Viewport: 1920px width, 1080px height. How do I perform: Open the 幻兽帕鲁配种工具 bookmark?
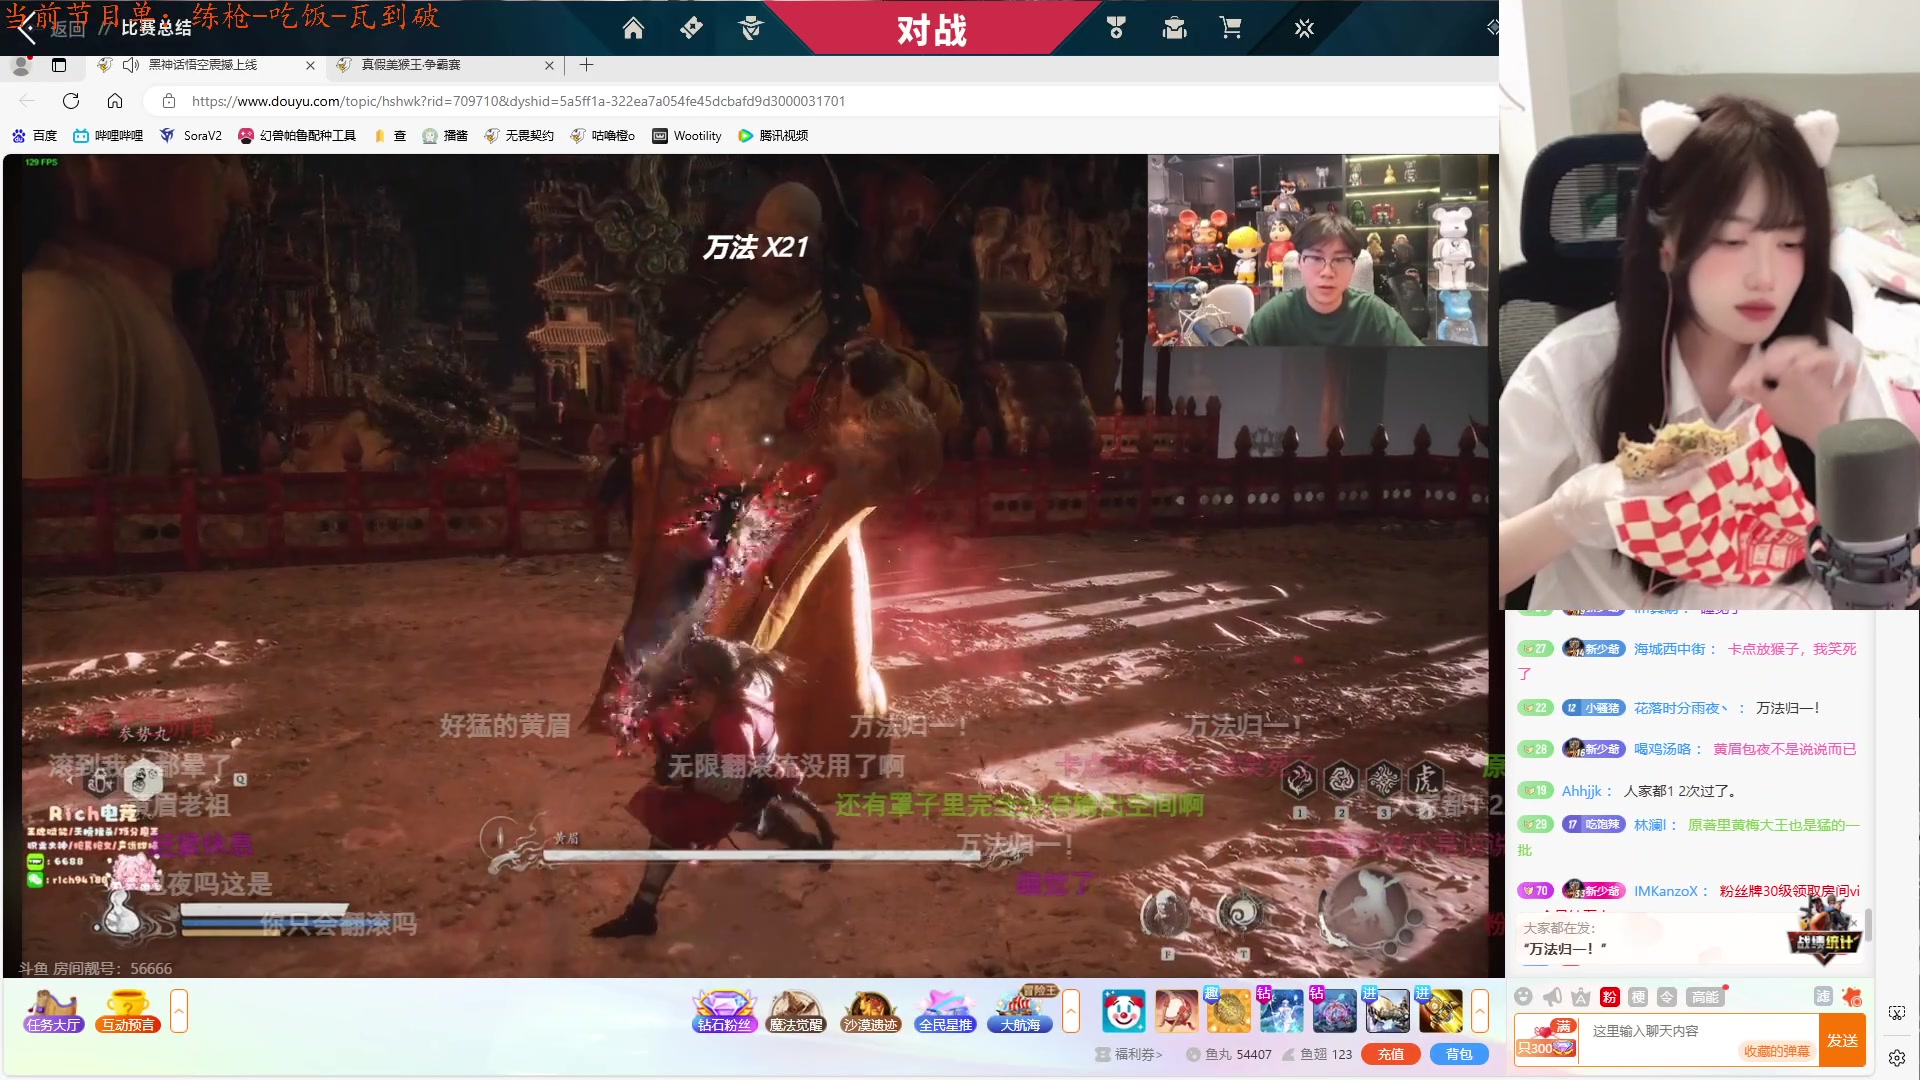[x=297, y=136]
